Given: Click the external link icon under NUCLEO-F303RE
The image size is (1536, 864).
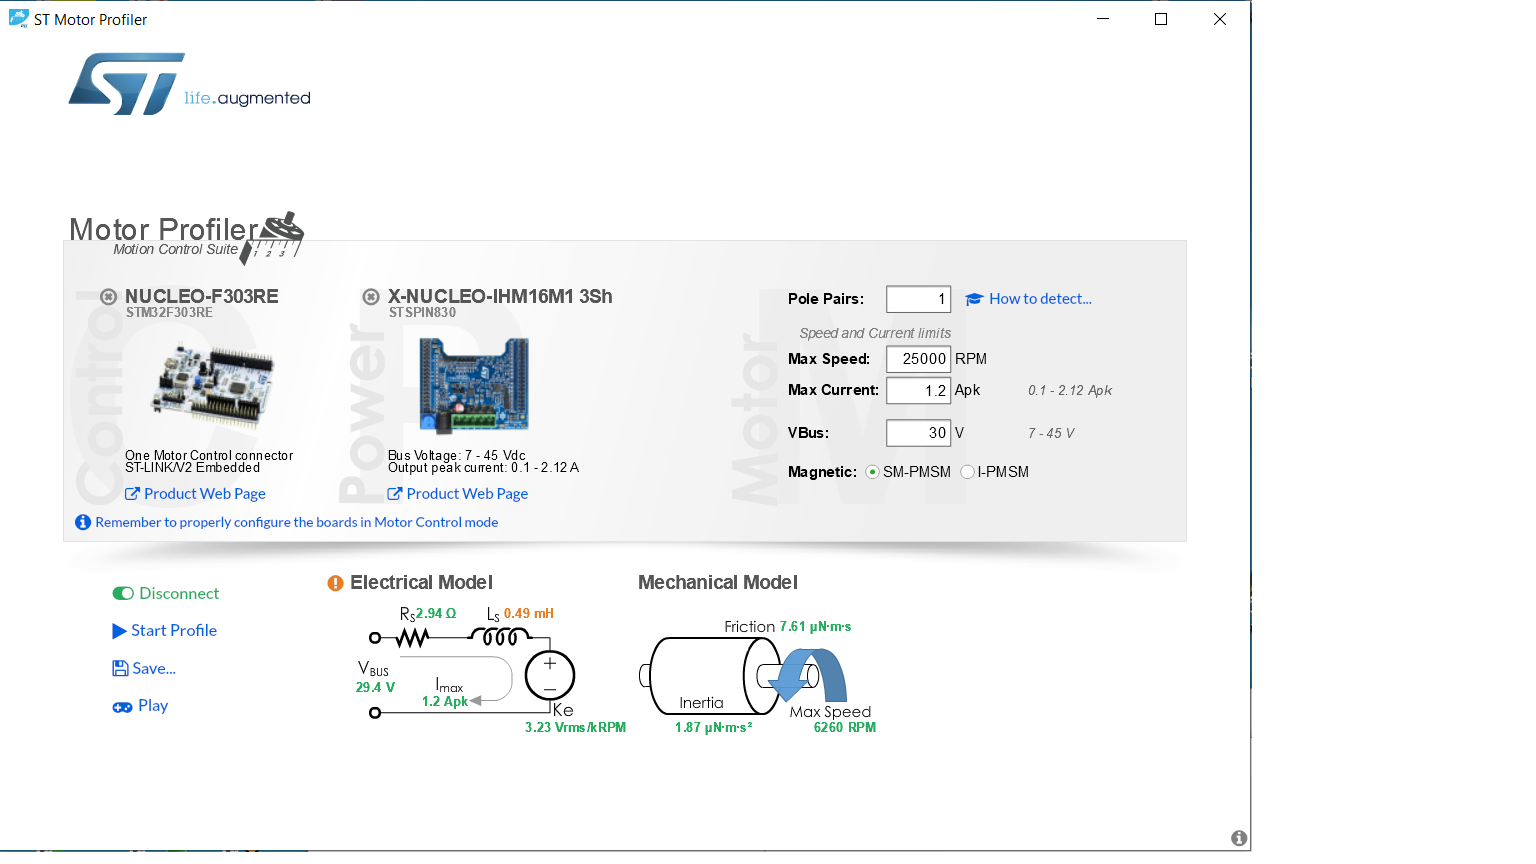Looking at the screenshot, I should (x=132, y=494).
